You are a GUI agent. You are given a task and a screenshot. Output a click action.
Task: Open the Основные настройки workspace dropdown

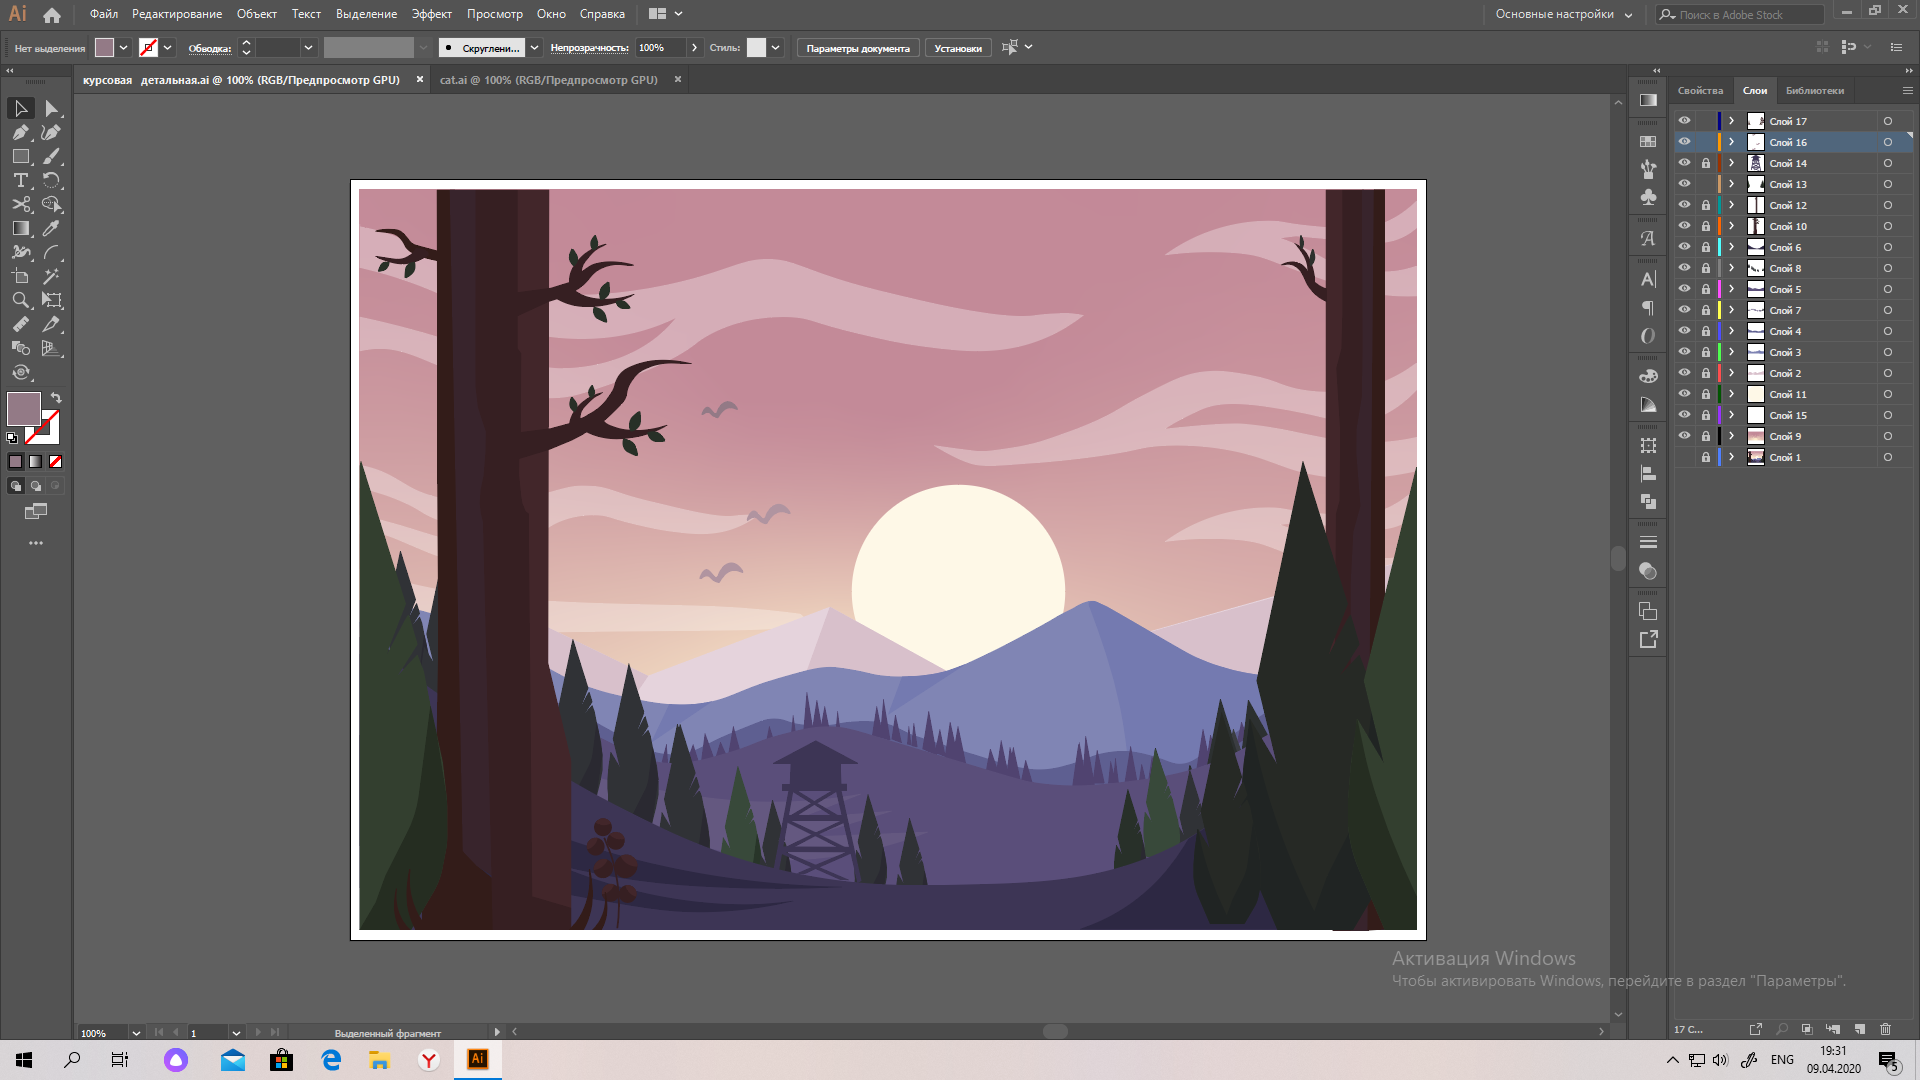coord(1564,14)
